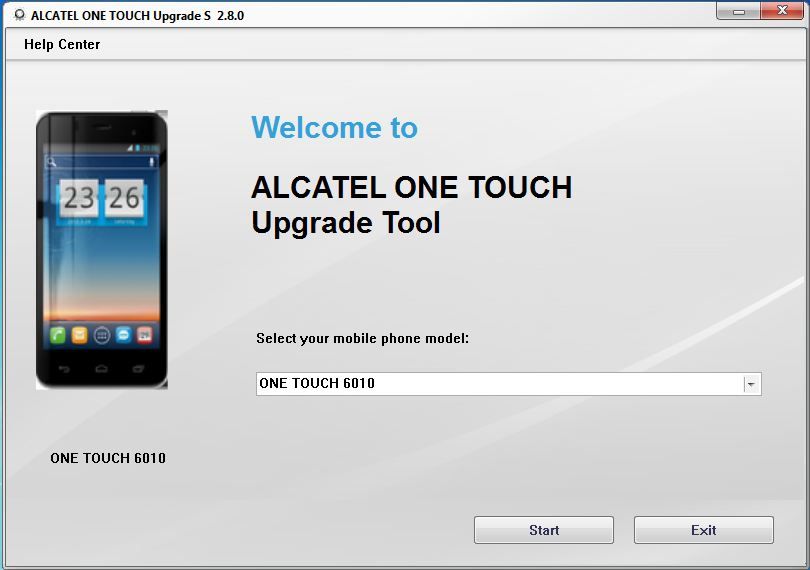810x570 pixels.
Task: Open the ONE TOUCH 6010 combo box
Action: coord(500,384)
